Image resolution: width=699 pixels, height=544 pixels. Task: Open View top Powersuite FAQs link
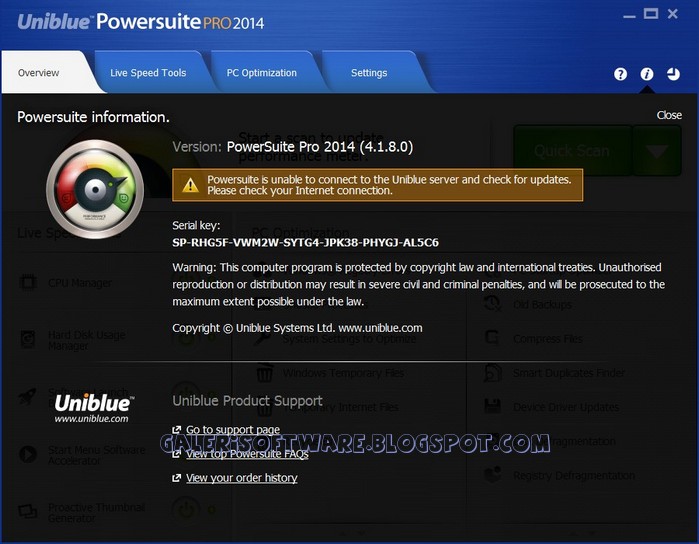(247, 454)
